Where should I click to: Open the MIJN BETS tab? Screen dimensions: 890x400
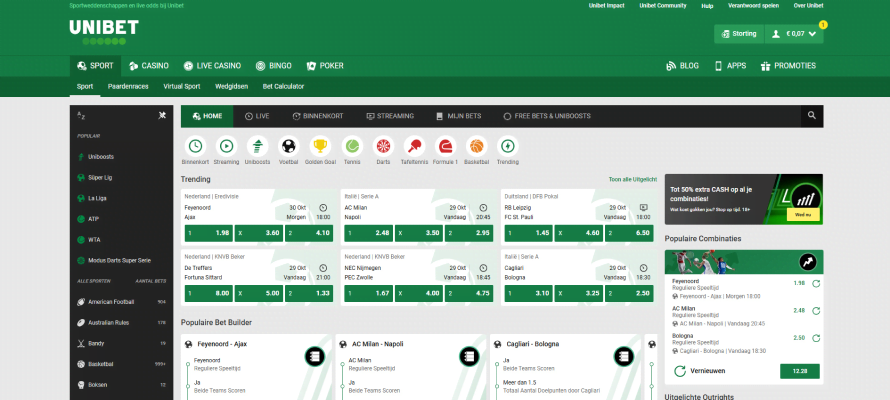pos(459,116)
